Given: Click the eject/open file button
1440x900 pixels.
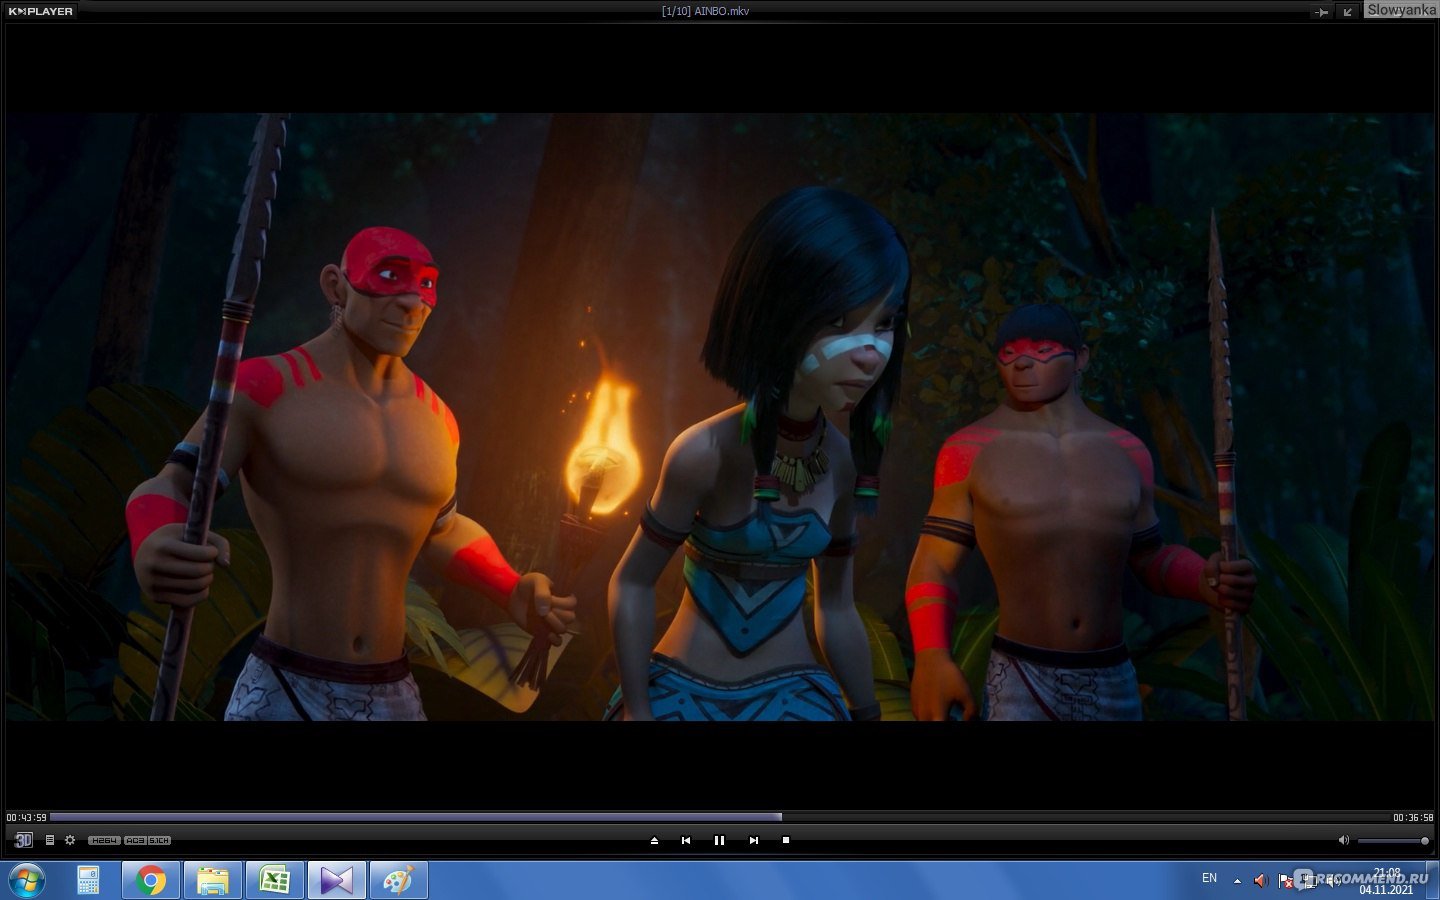Looking at the screenshot, I should (x=654, y=840).
